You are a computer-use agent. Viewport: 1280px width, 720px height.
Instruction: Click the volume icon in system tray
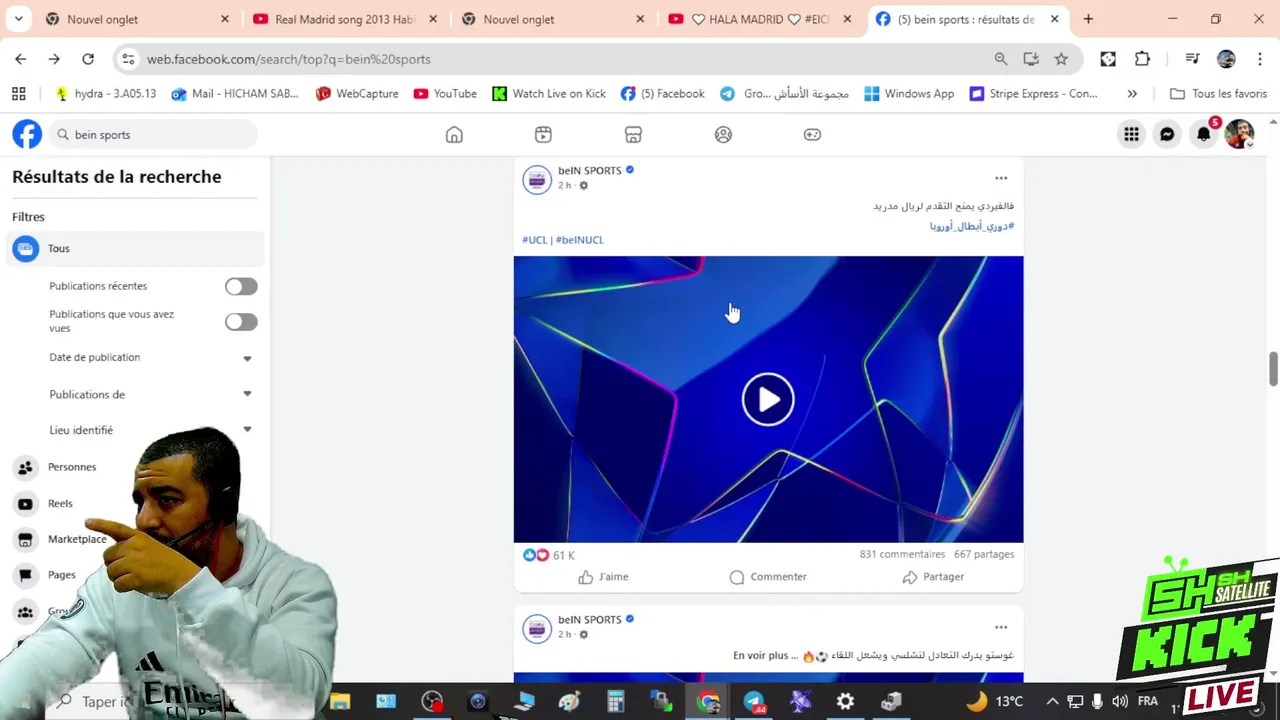[1119, 701]
